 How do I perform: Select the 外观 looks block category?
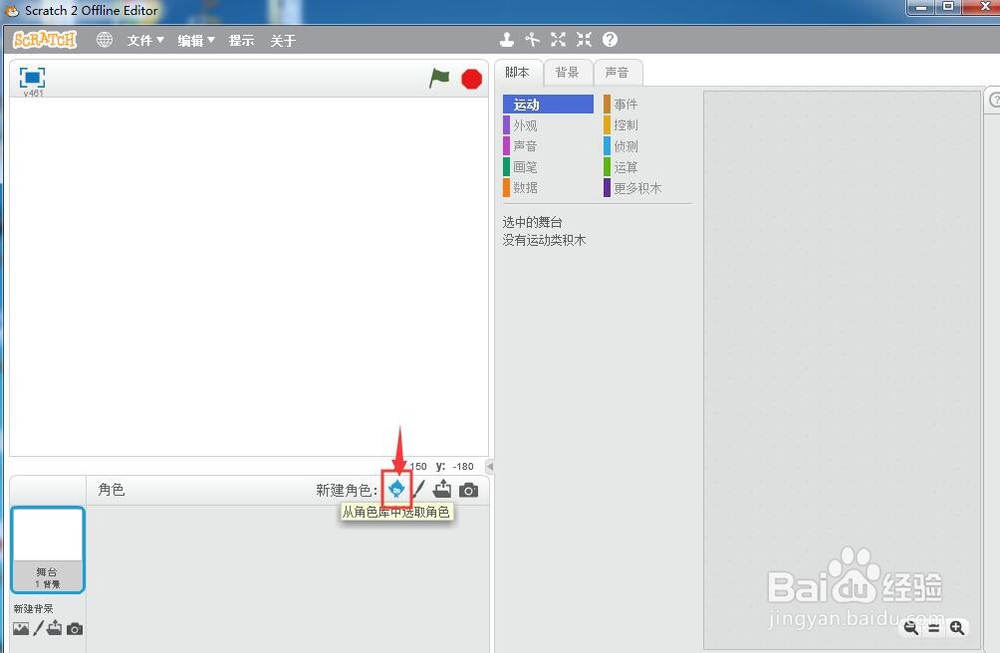(x=548, y=125)
